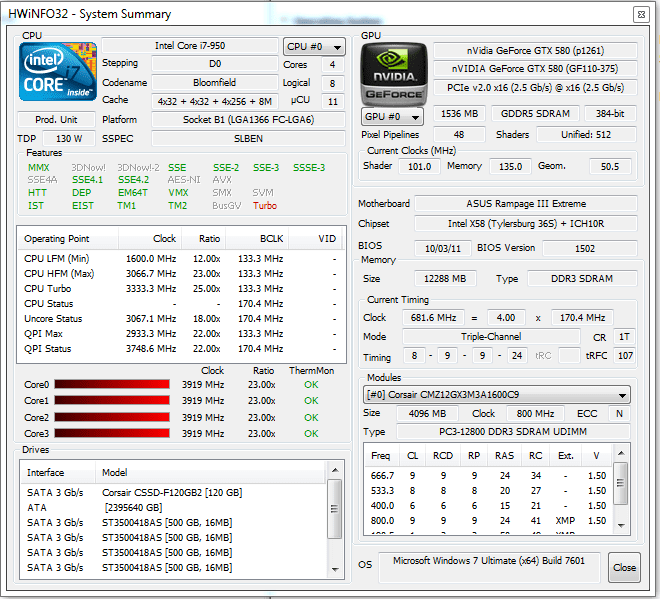Click the ASUS Rampage III Extreme field
This screenshot has height=599, width=660.
click(x=526, y=204)
